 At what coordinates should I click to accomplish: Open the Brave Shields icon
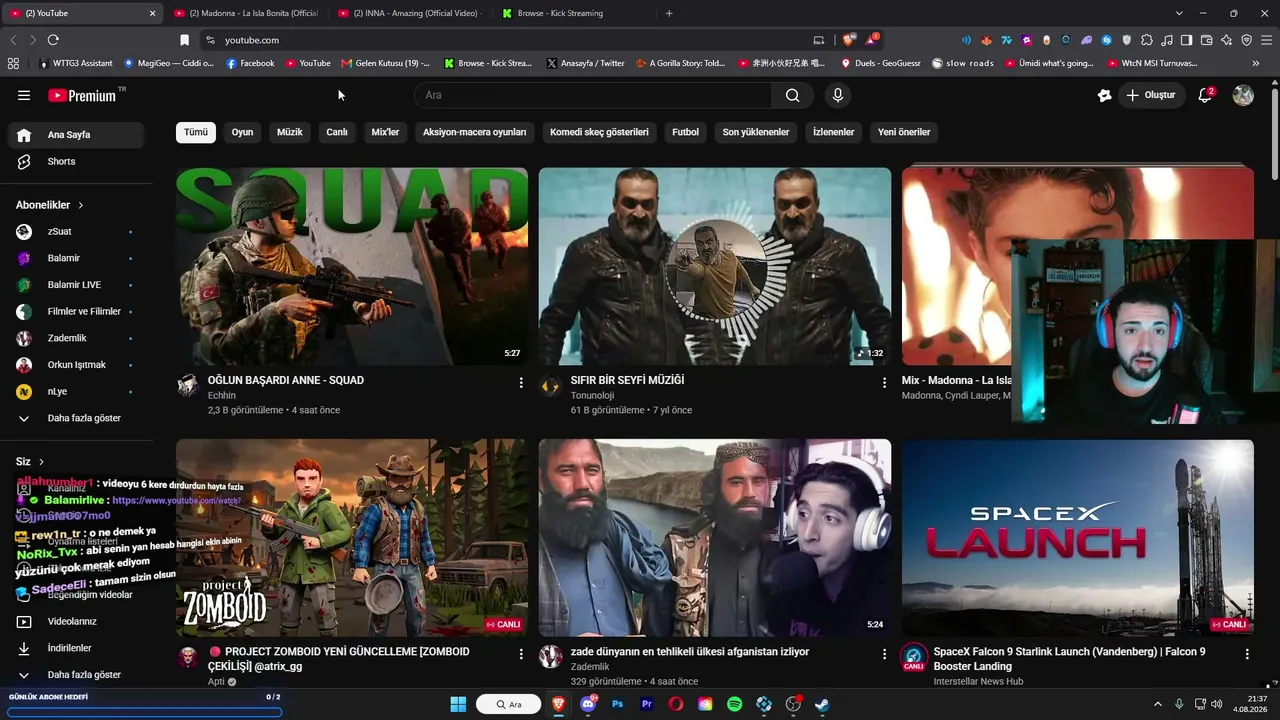(x=849, y=40)
